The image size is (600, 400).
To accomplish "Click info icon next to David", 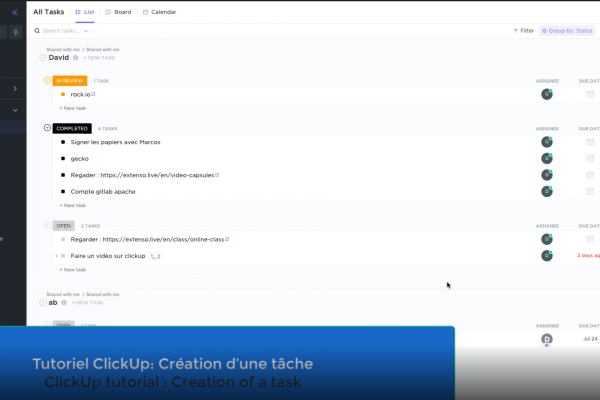I will [x=75, y=58].
